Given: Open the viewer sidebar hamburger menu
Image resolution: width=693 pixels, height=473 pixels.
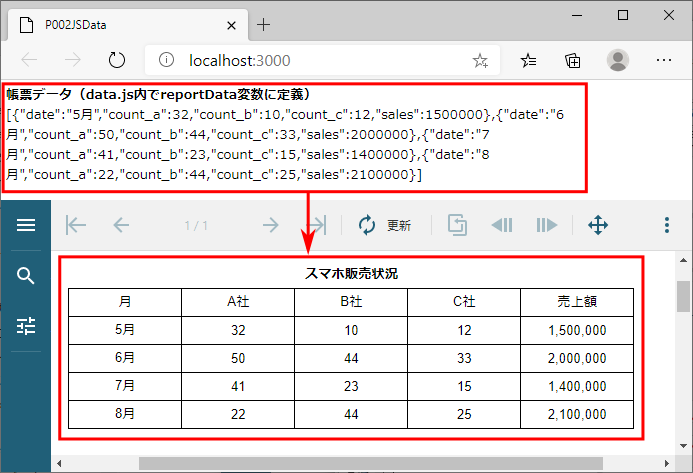Looking at the screenshot, I should coord(26,225).
